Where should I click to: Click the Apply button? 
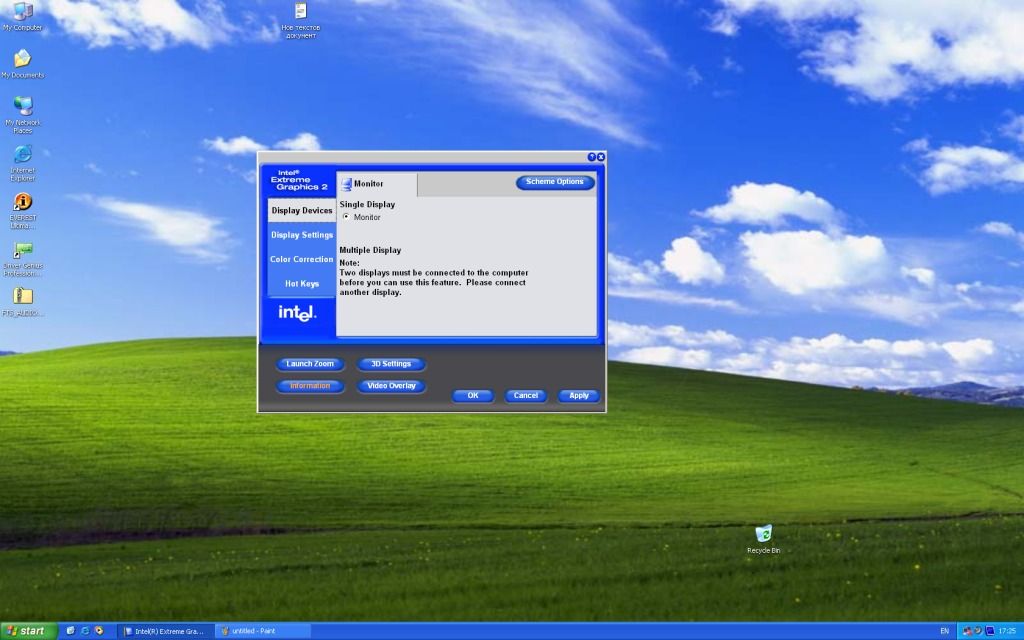pos(579,396)
